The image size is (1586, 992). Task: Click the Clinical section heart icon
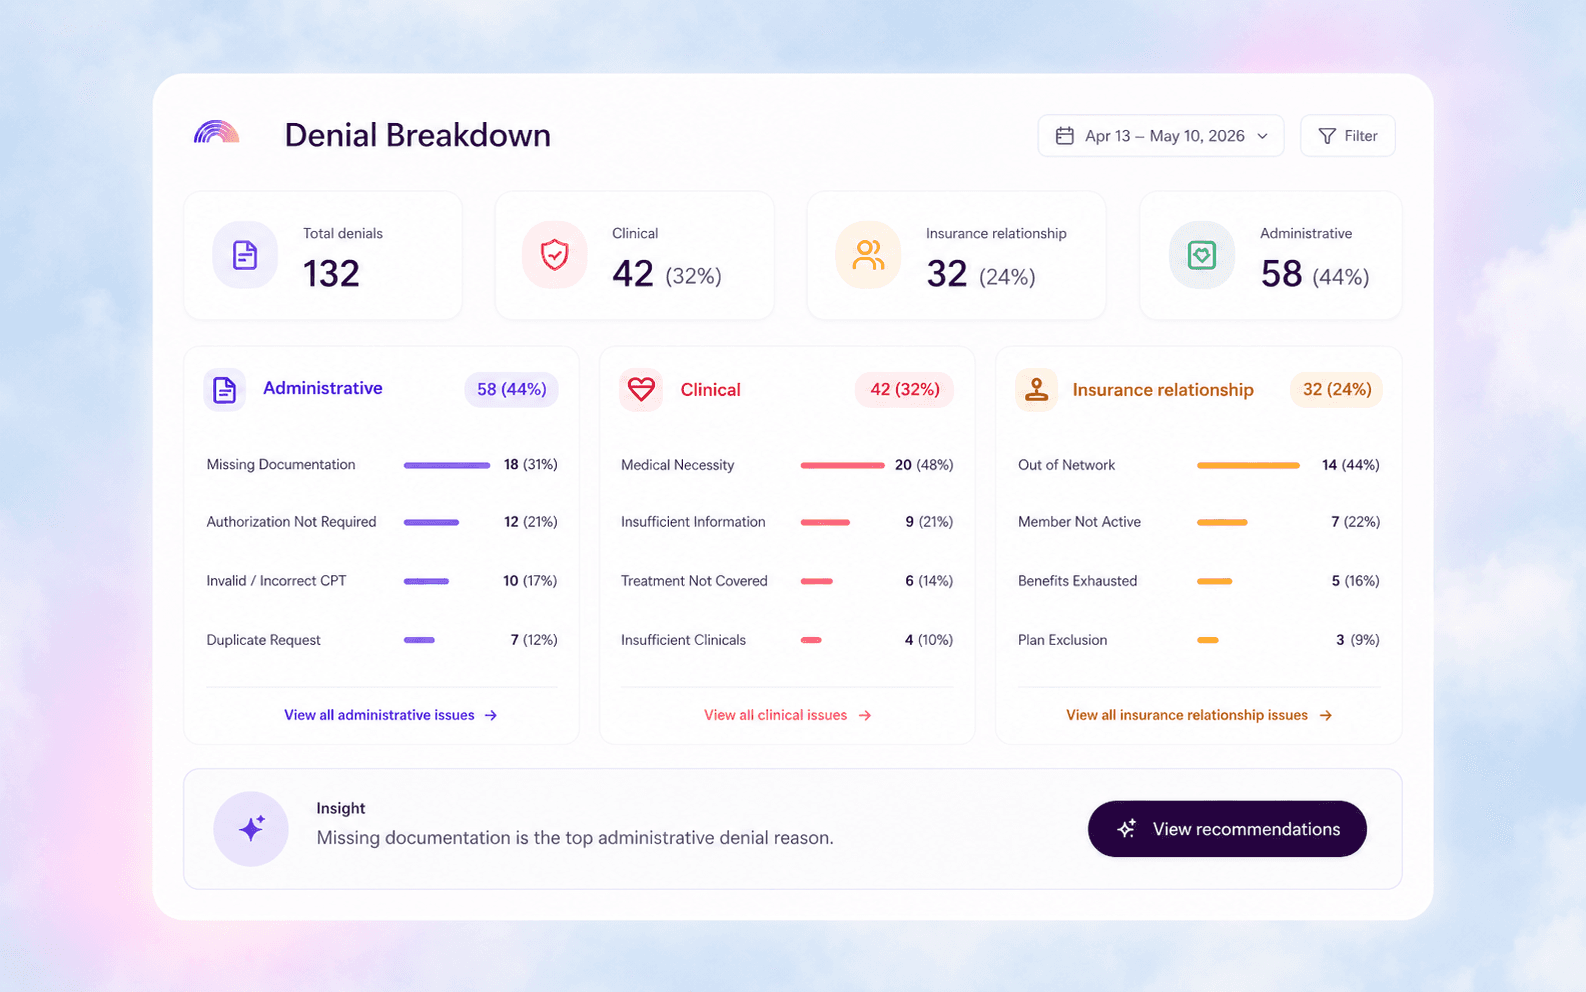(x=641, y=390)
